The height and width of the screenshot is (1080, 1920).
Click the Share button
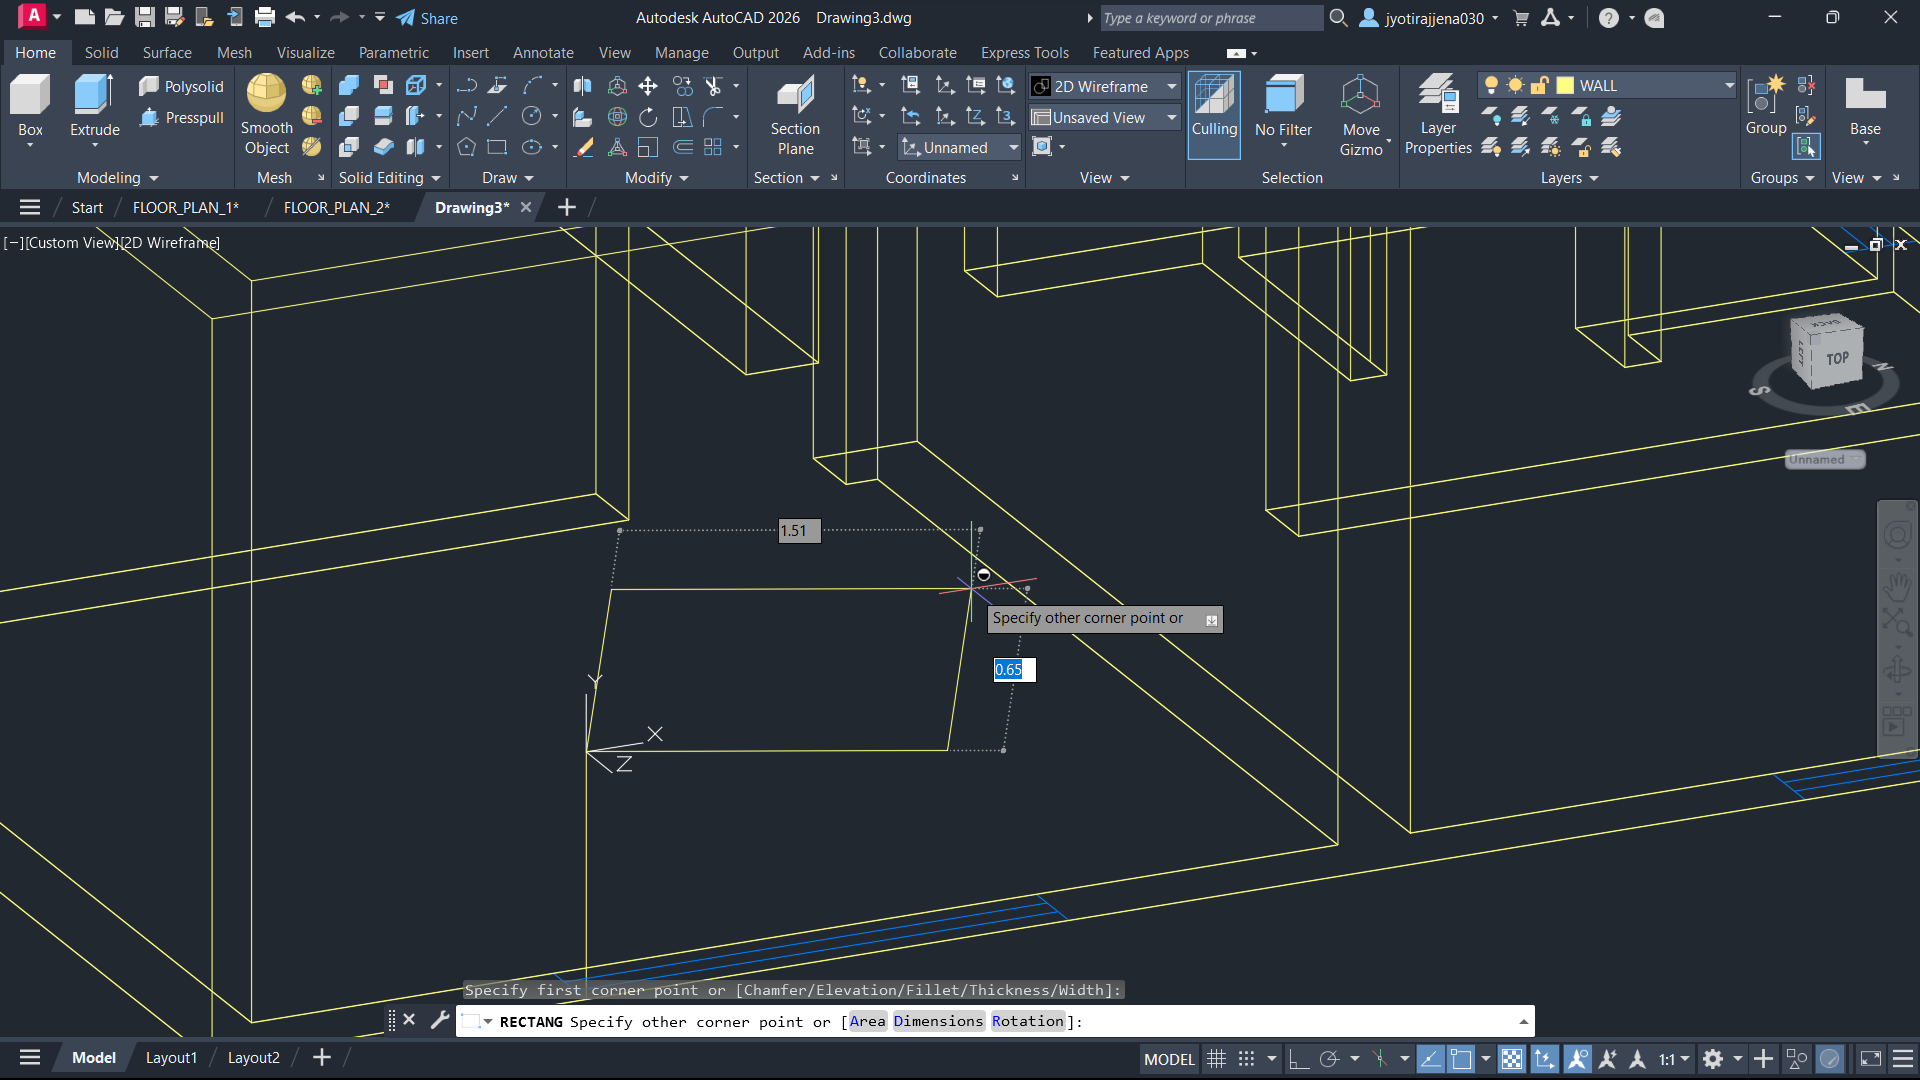(427, 18)
